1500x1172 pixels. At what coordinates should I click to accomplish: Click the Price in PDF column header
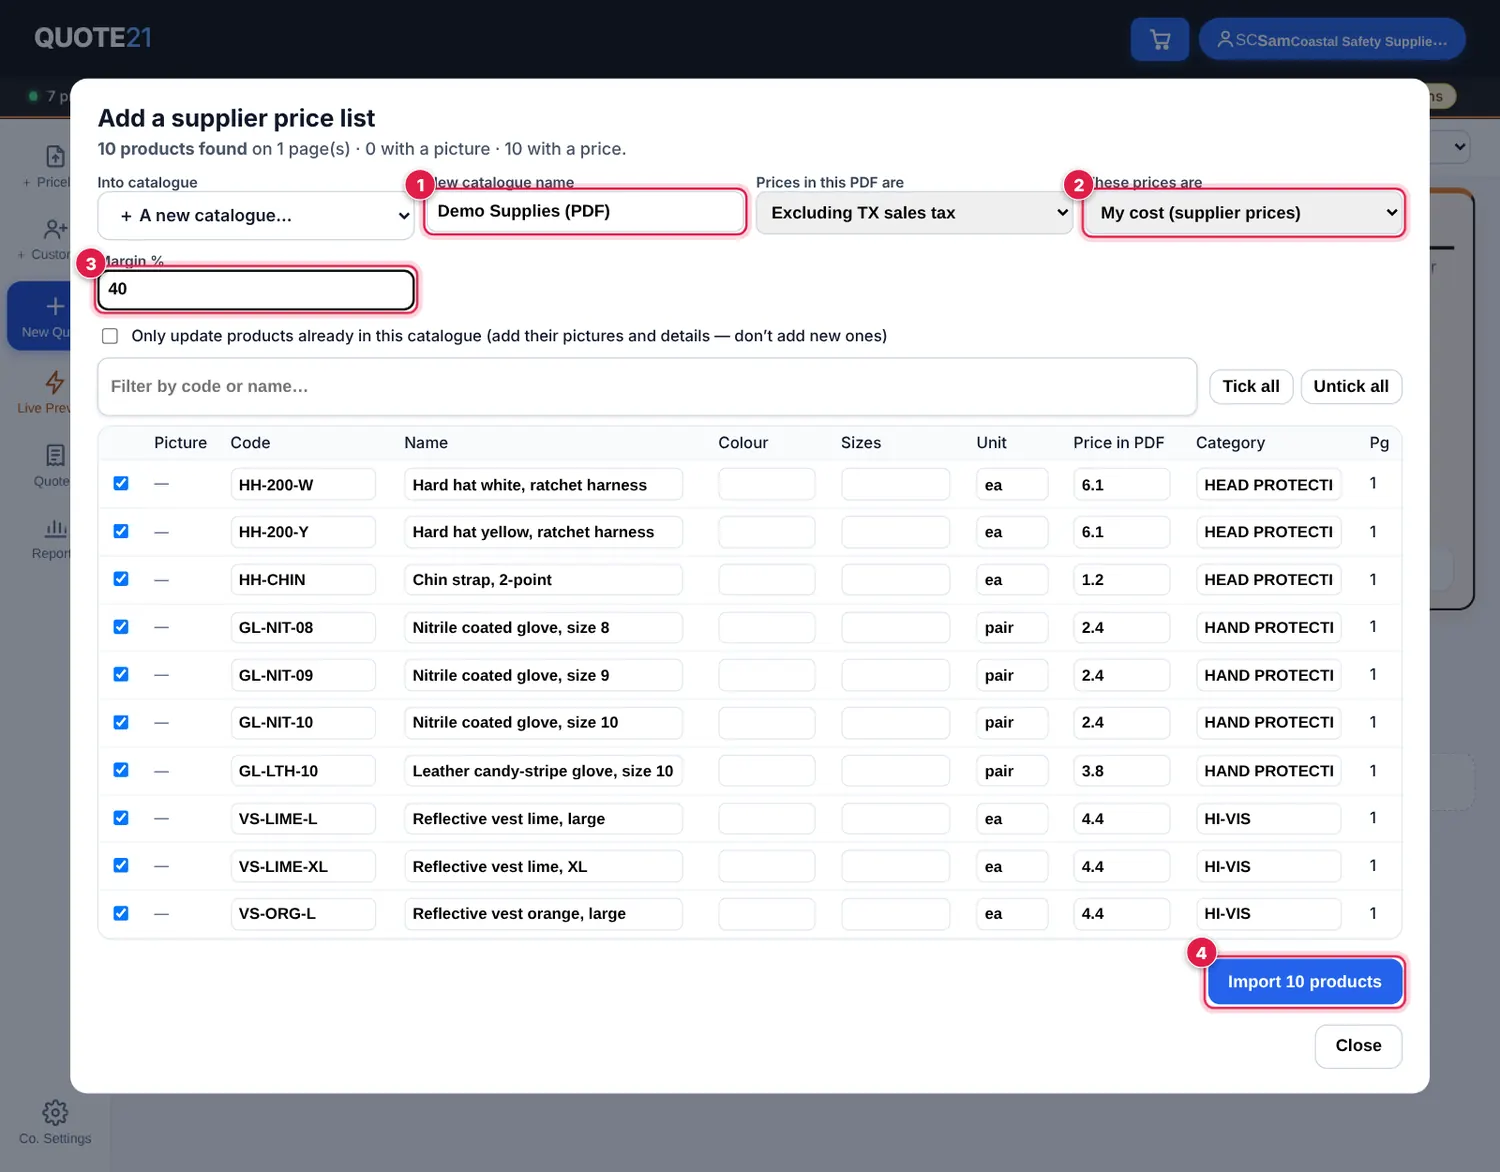(1118, 443)
